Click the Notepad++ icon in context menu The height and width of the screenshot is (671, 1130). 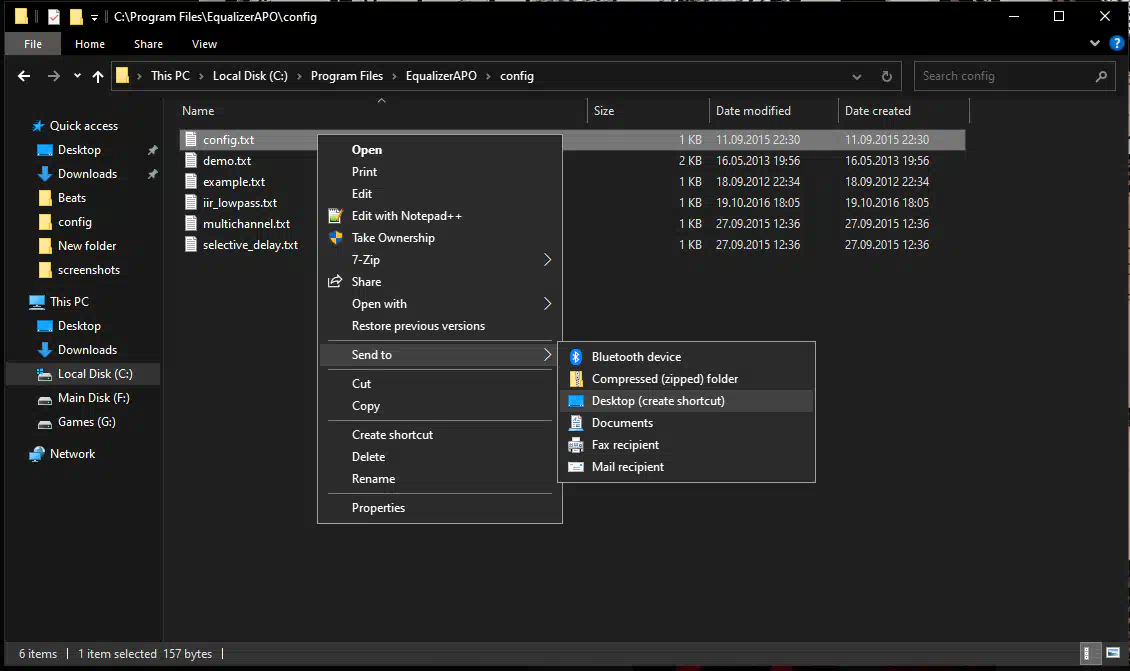pyautogui.click(x=335, y=215)
